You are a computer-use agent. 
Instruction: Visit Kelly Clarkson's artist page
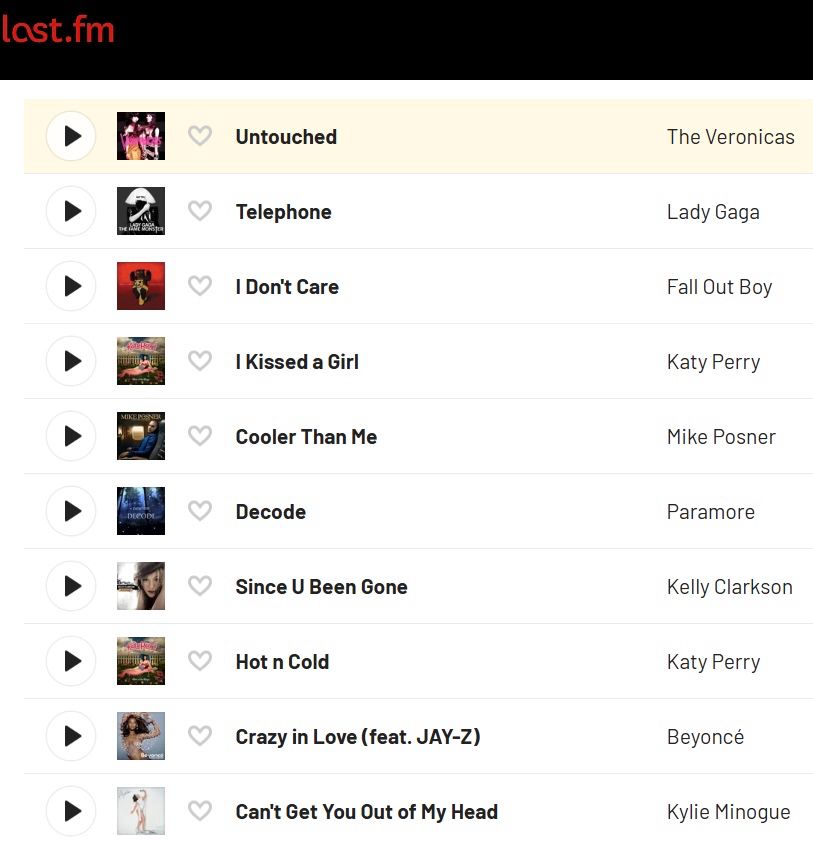tap(729, 587)
